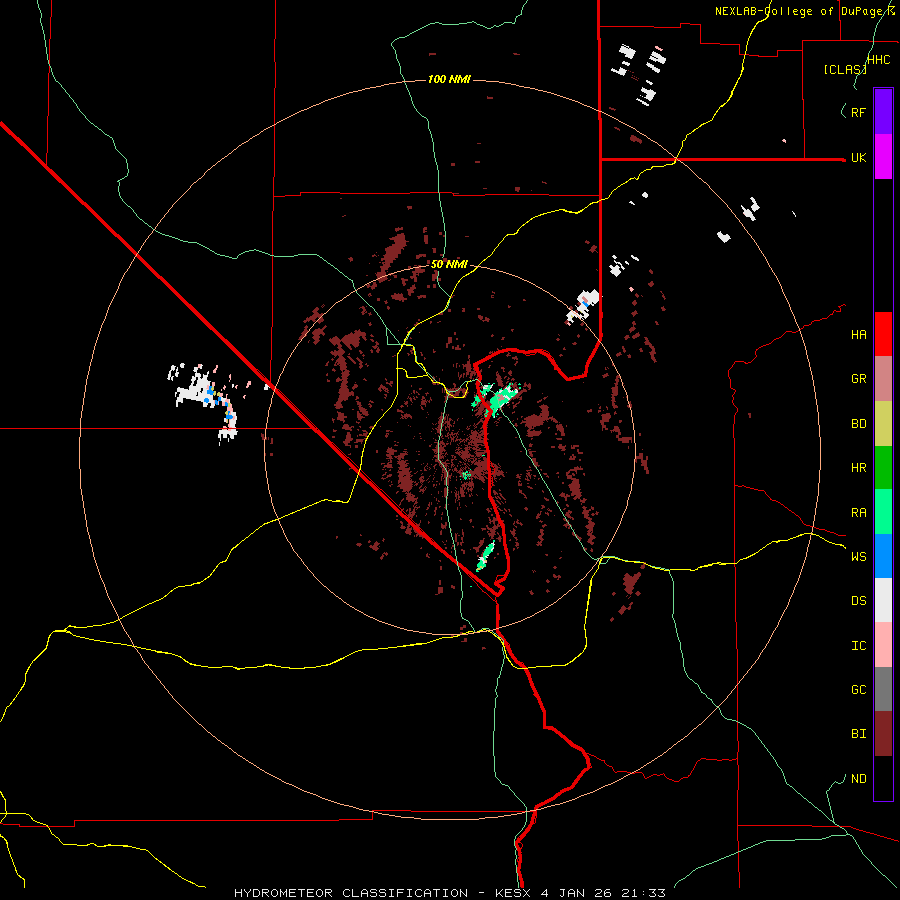This screenshot has height=900, width=900.
Task: Click the UK legend label
Action: [858, 158]
